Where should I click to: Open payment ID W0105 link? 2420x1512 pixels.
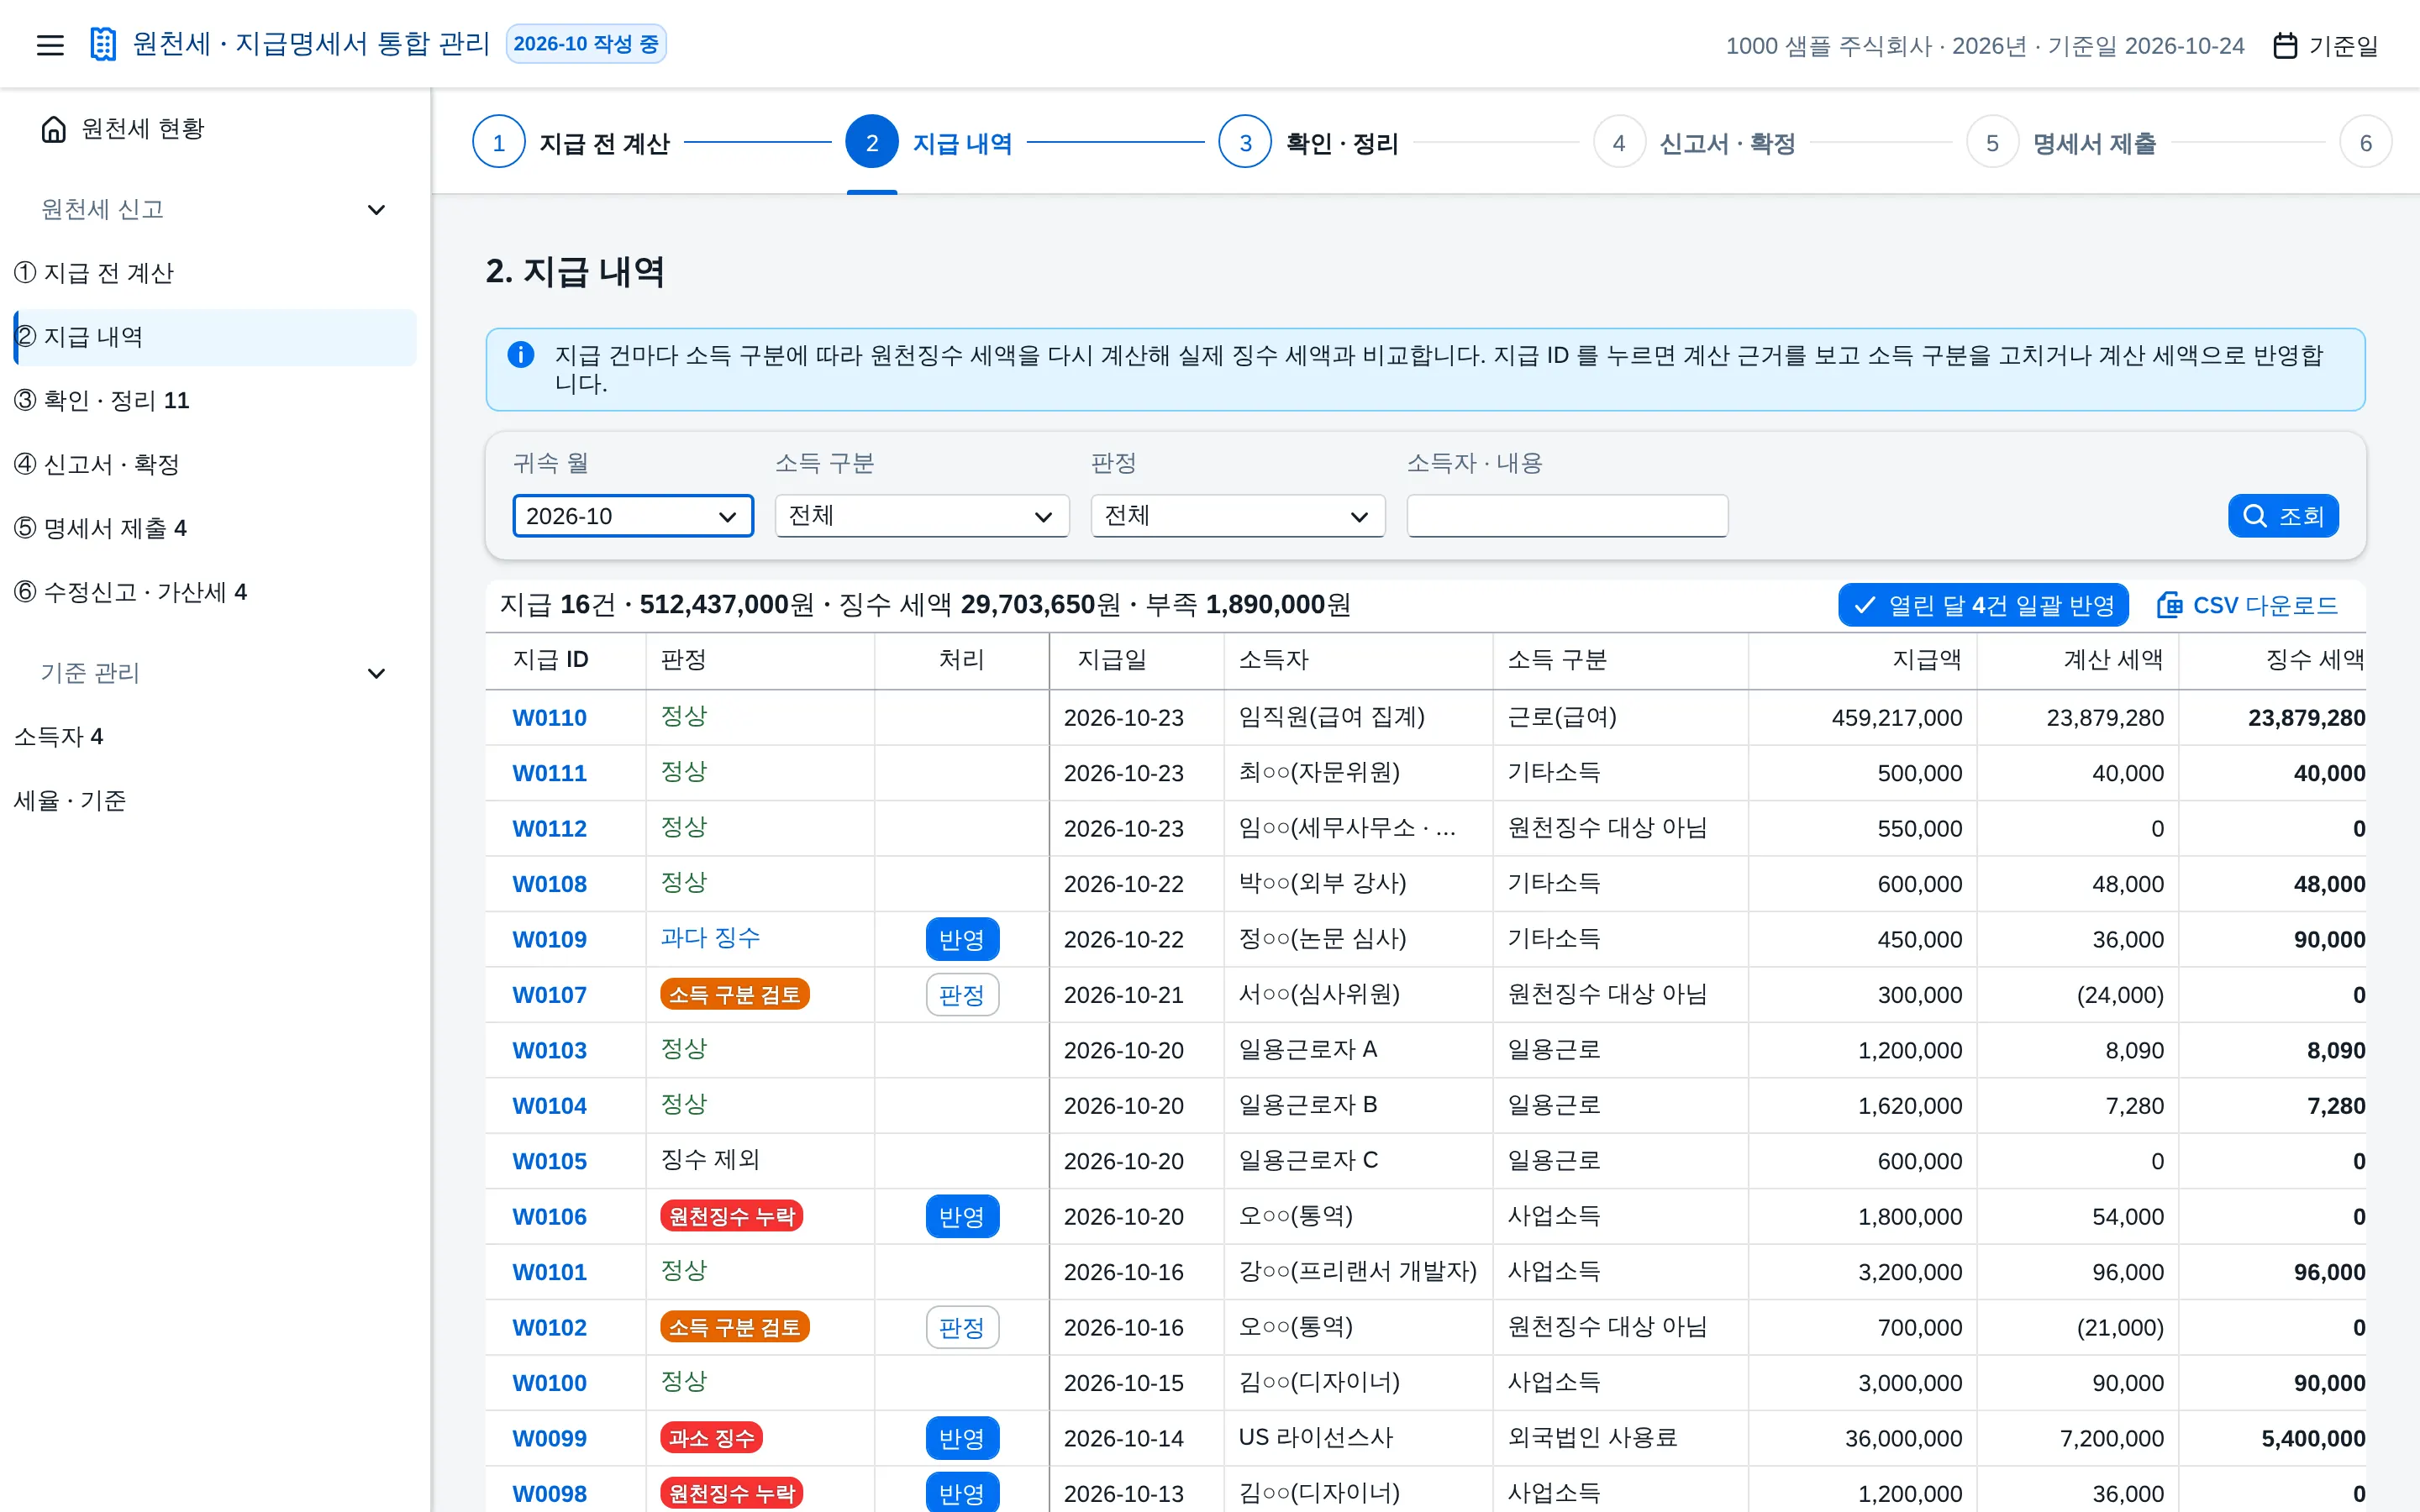[549, 1161]
